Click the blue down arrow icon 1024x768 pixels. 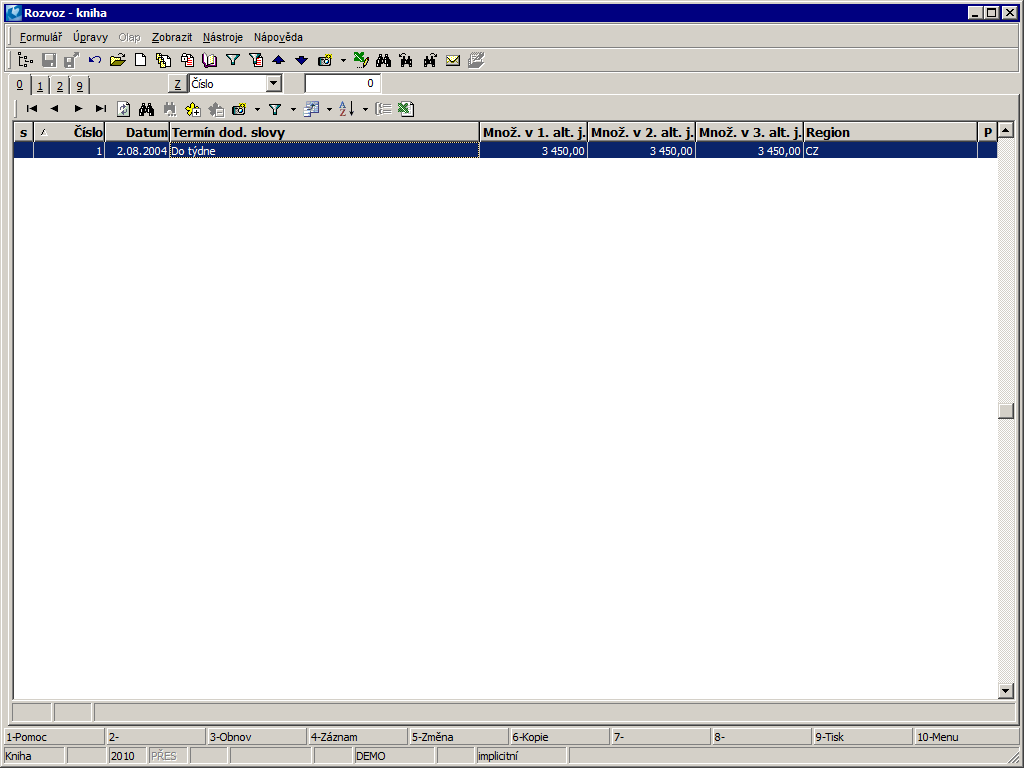pyautogui.click(x=301, y=60)
